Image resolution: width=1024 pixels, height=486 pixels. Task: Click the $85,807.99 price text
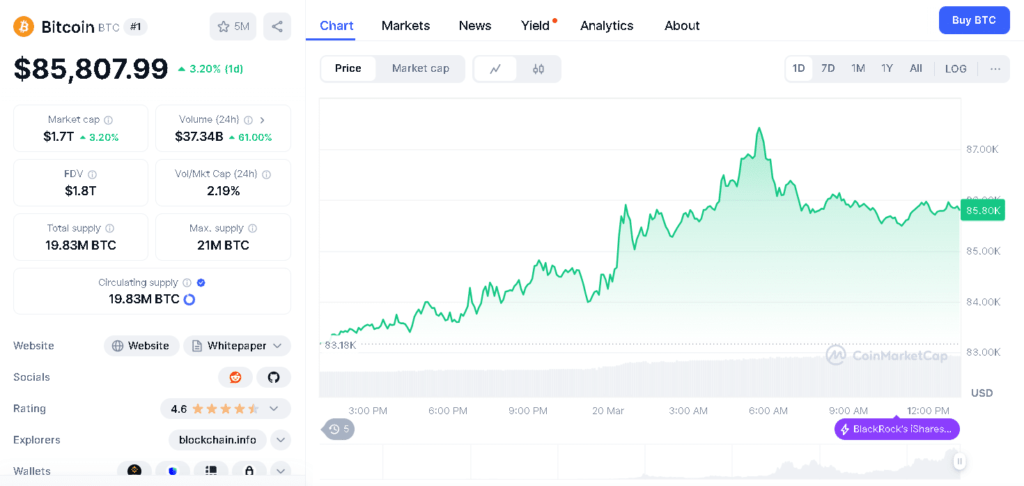[91, 68]
